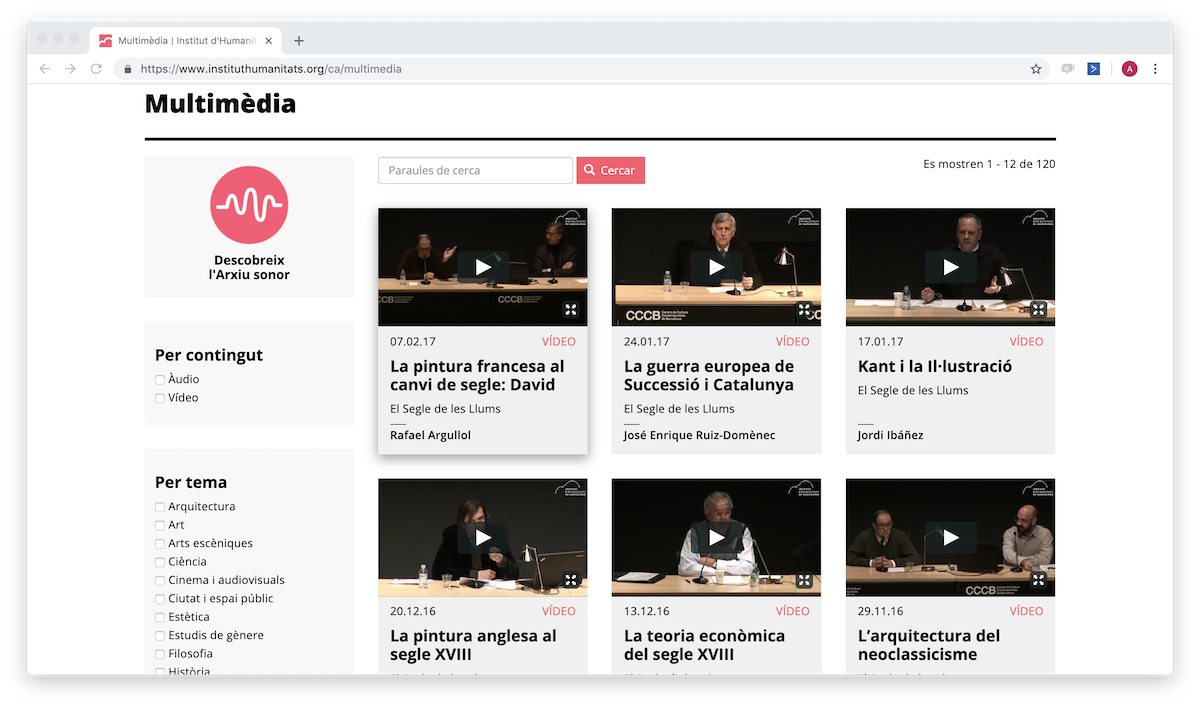Play the L'arquitectura del neoclassicisme video
Screen dimensions: 1200x708
950,537
